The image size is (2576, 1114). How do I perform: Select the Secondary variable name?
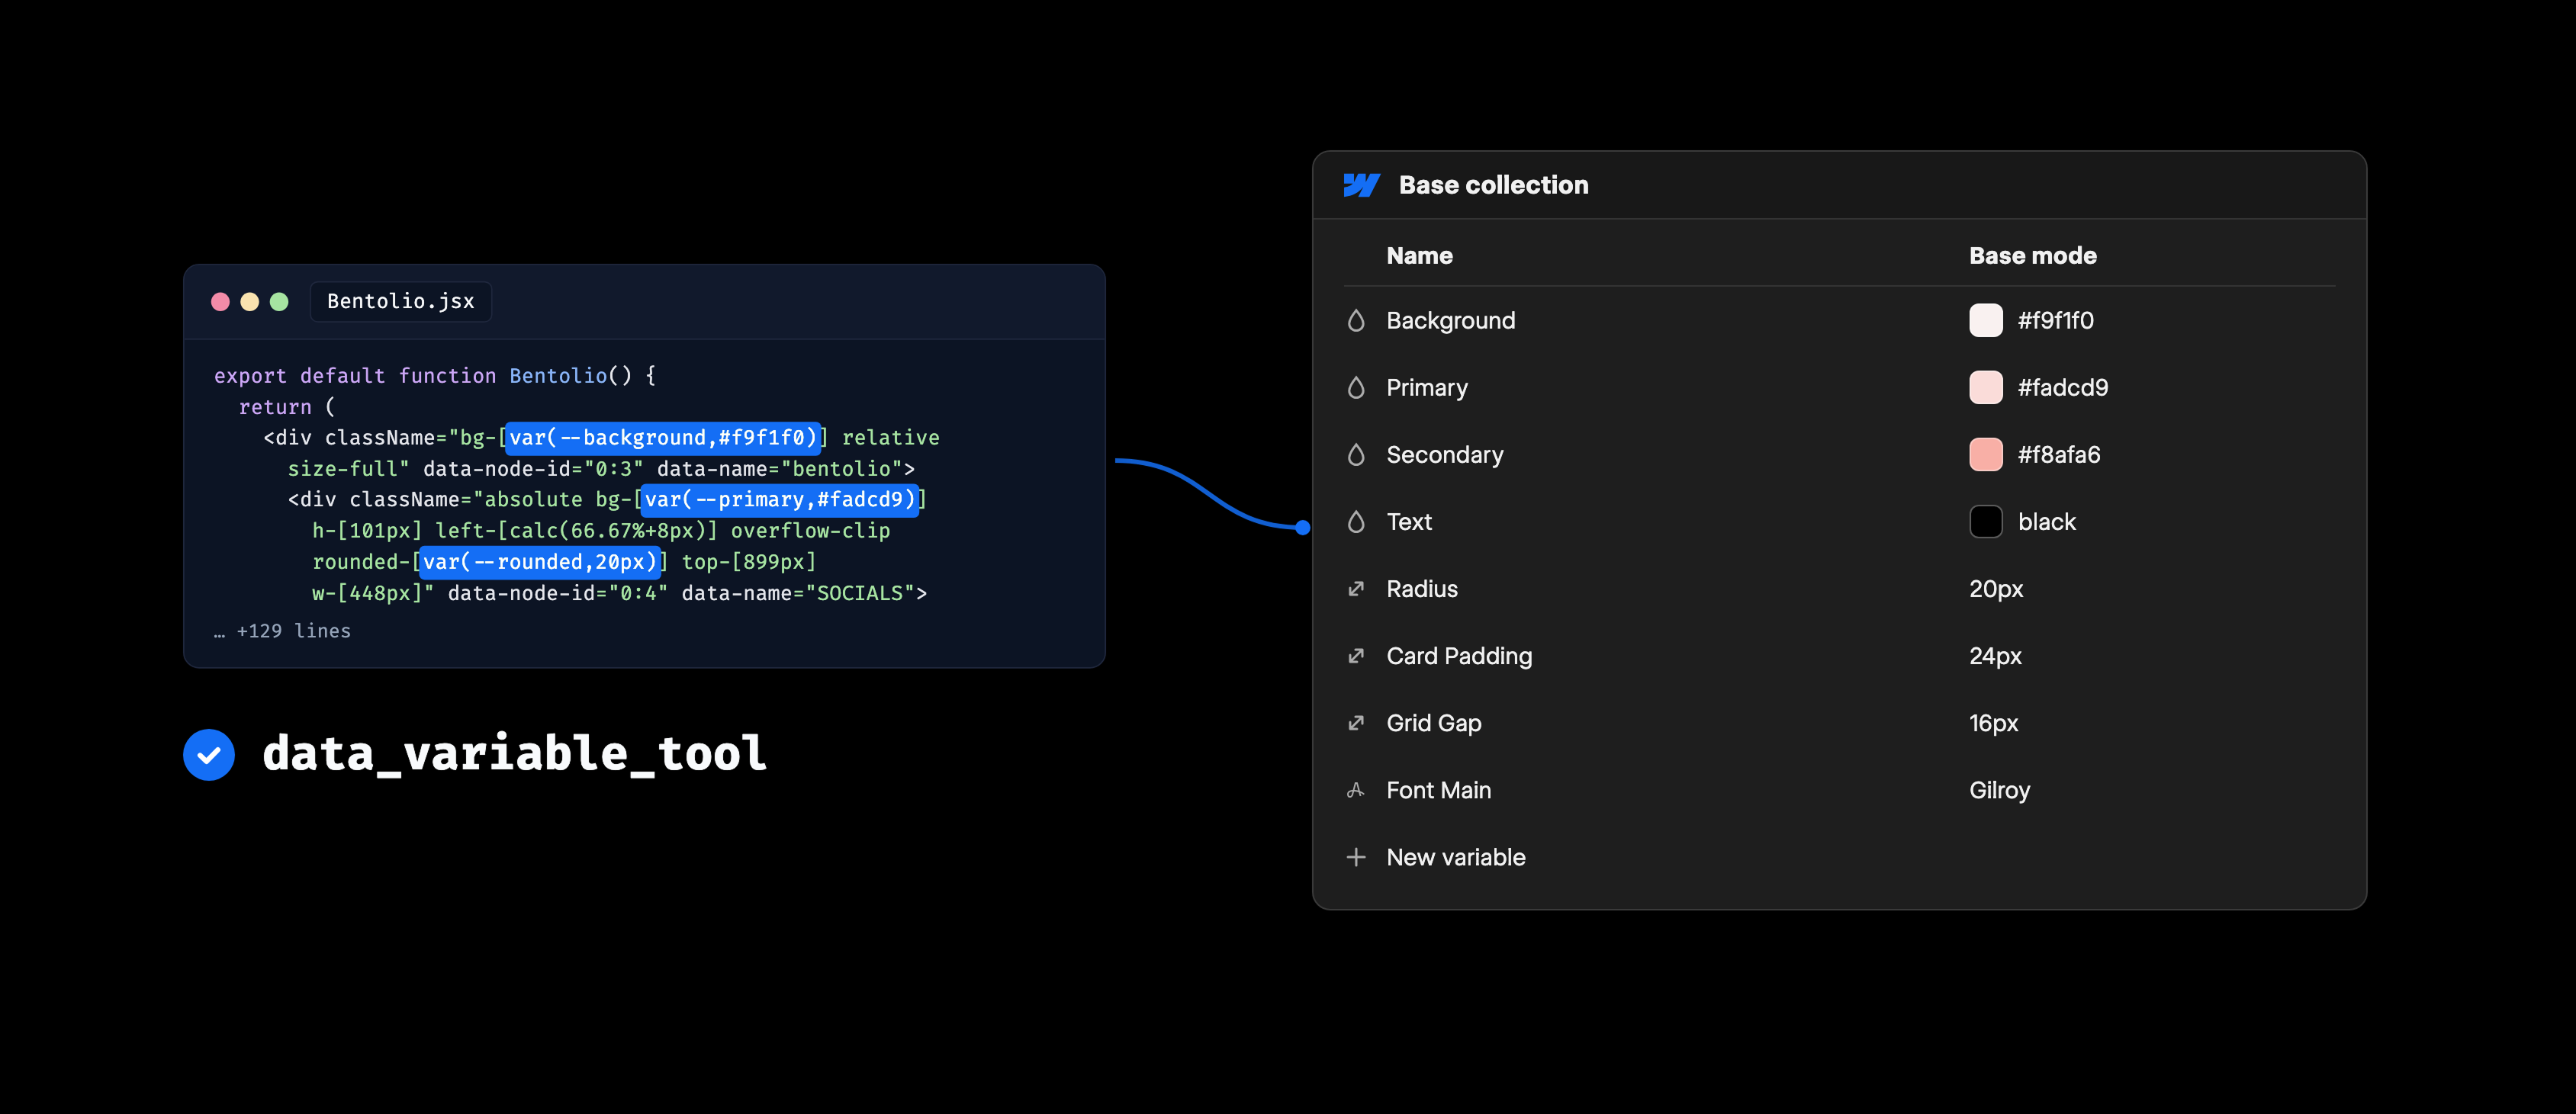coord(1445,455)
